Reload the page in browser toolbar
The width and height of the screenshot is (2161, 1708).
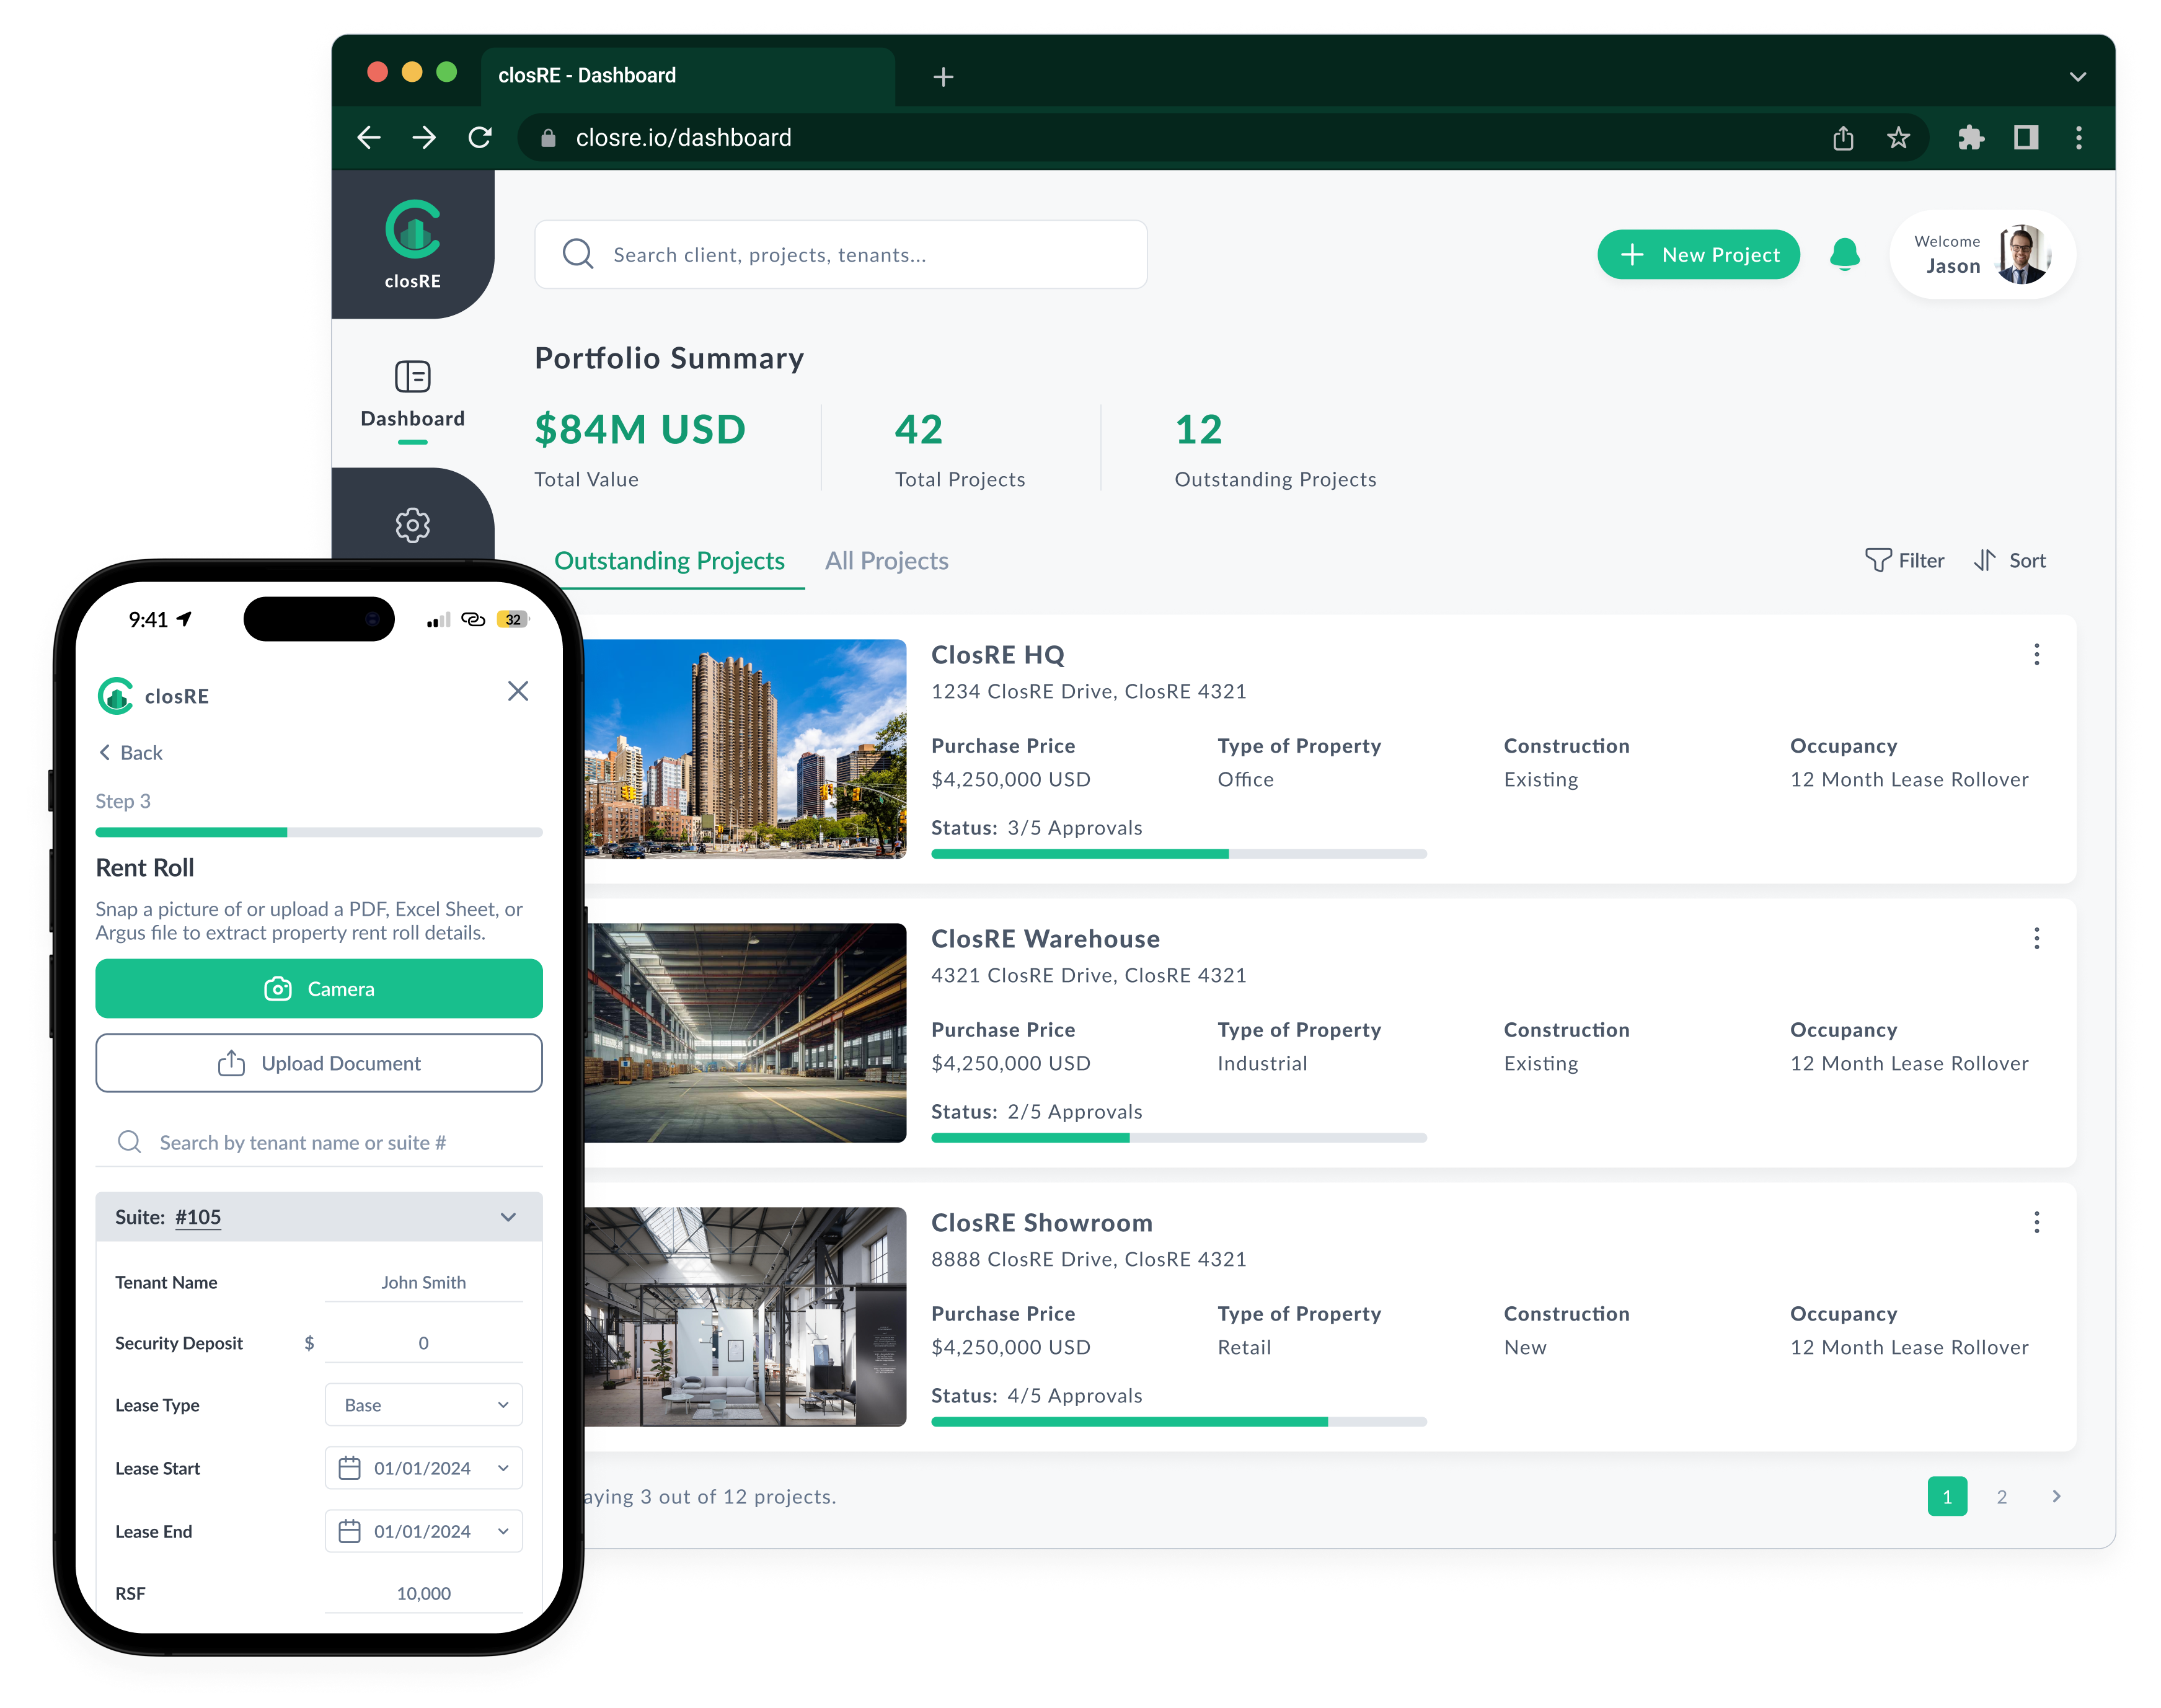coord(480,138)
